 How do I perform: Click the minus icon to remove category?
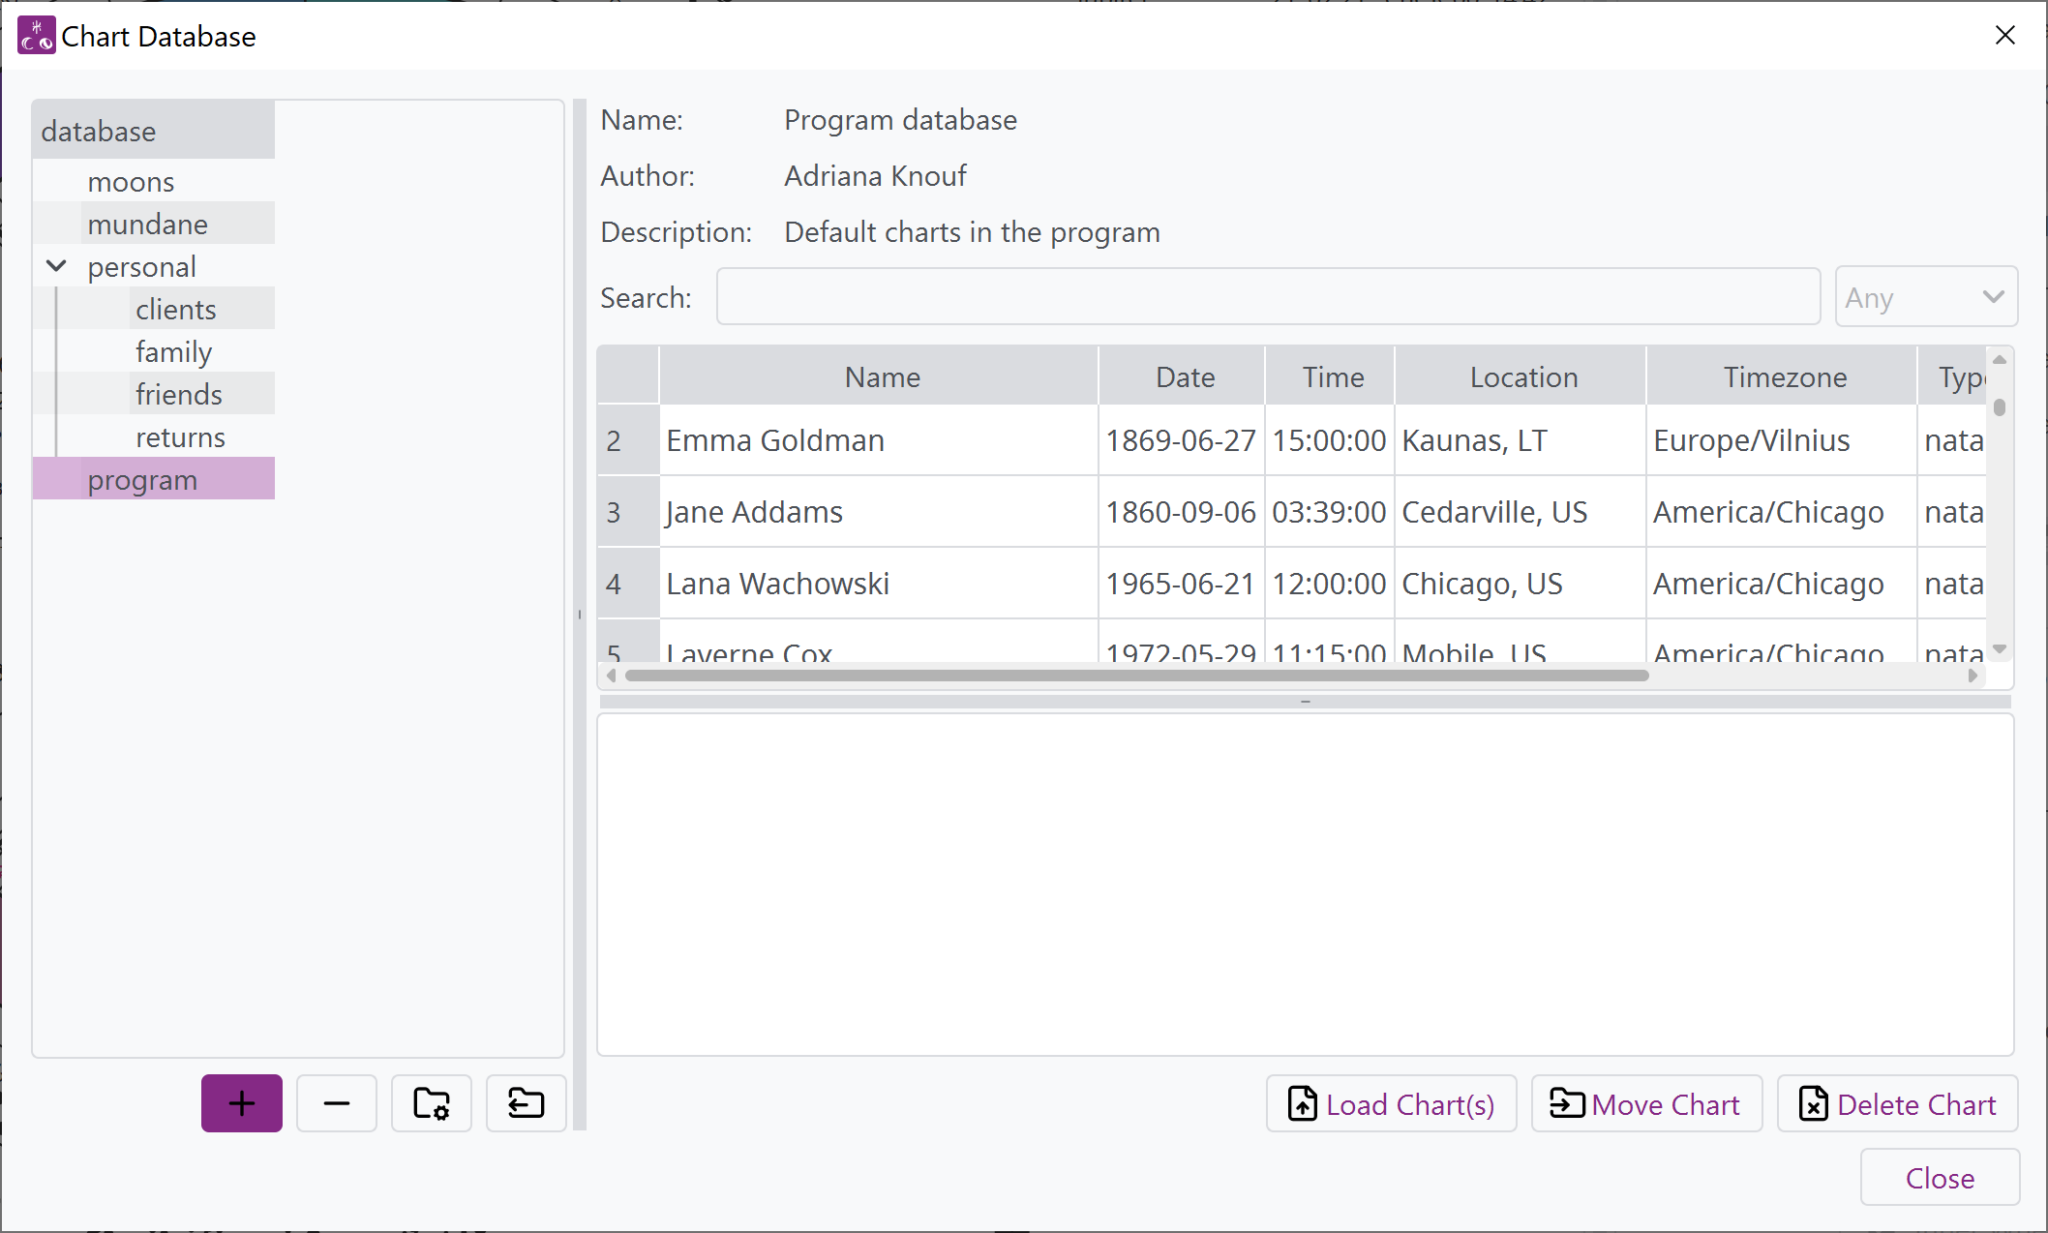pos(336,1103)
